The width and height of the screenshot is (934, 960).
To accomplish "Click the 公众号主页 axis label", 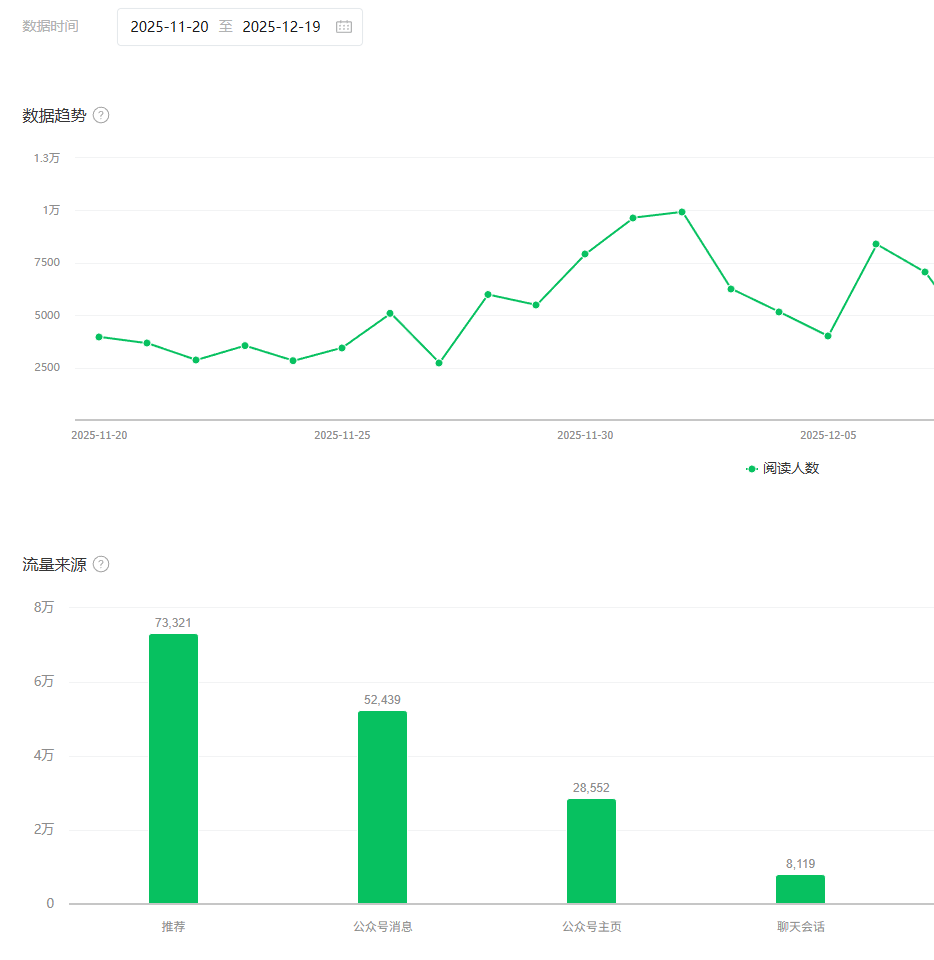I will pos(592,926).
